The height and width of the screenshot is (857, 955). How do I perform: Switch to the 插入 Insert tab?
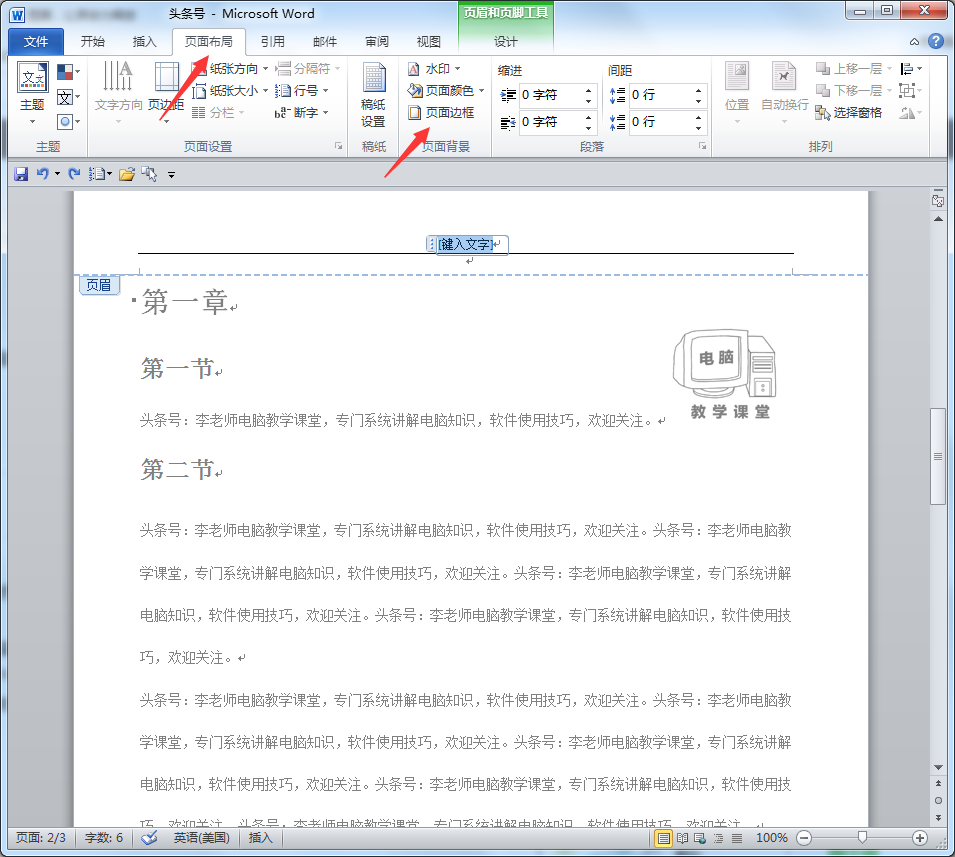[144, 41]
